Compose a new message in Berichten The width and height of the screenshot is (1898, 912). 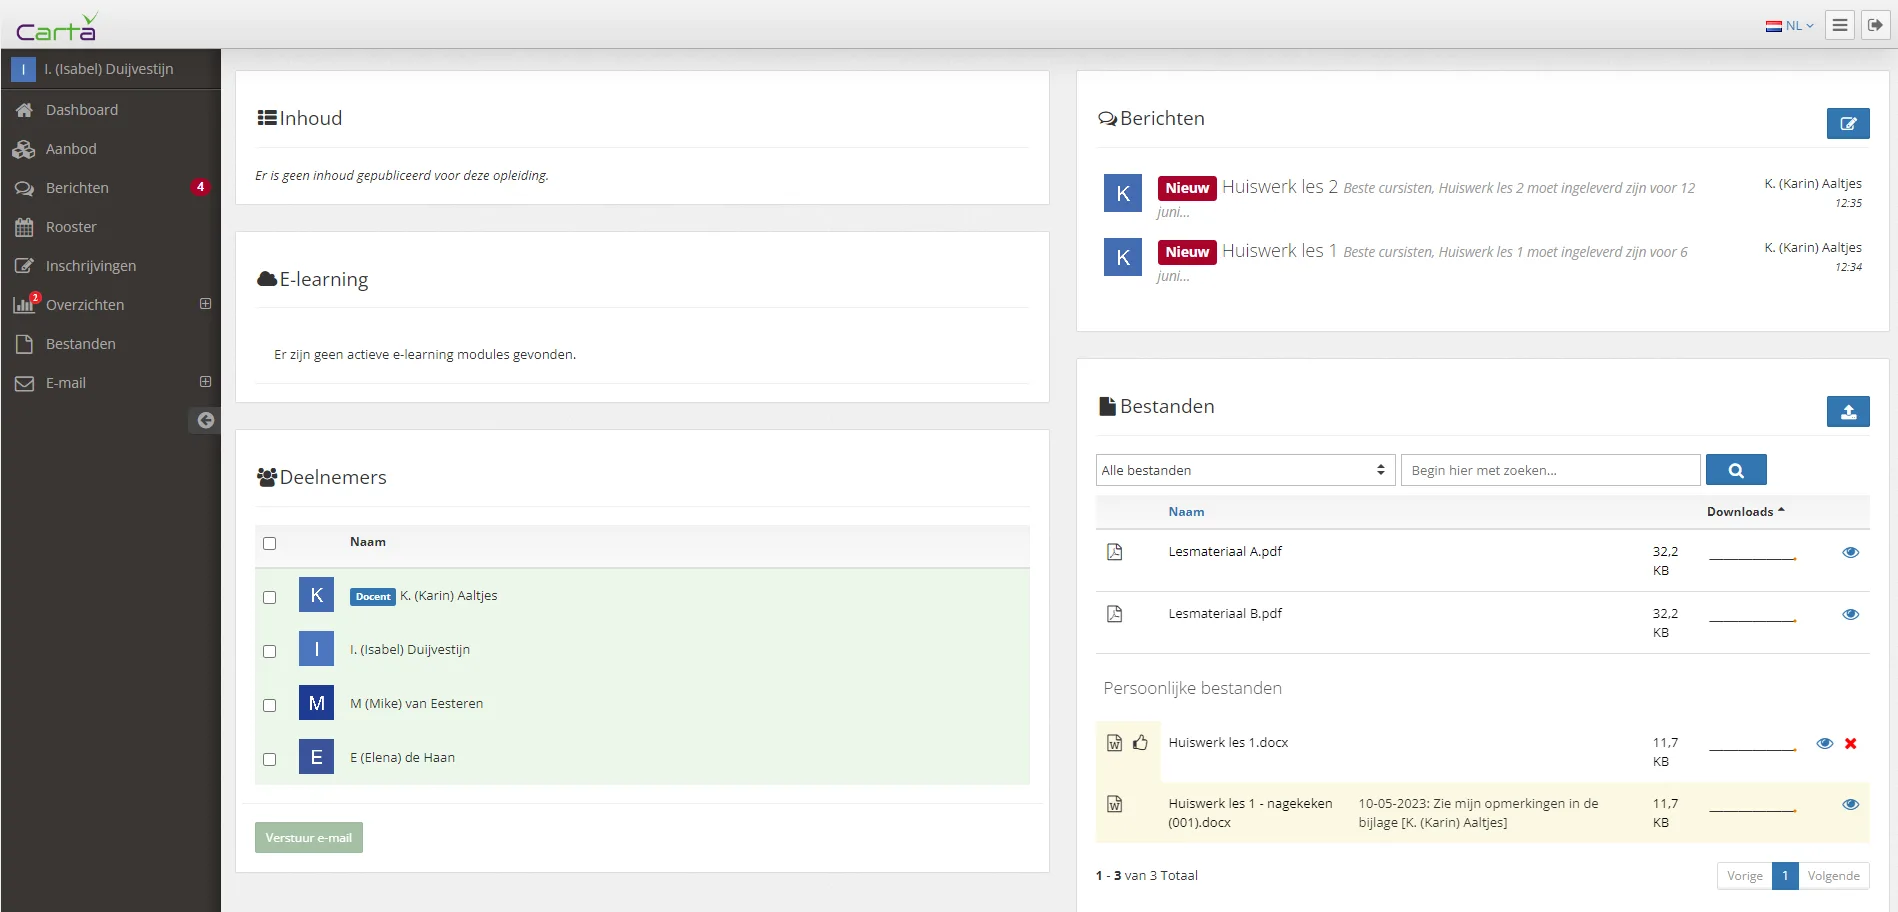pos(1847,123)
